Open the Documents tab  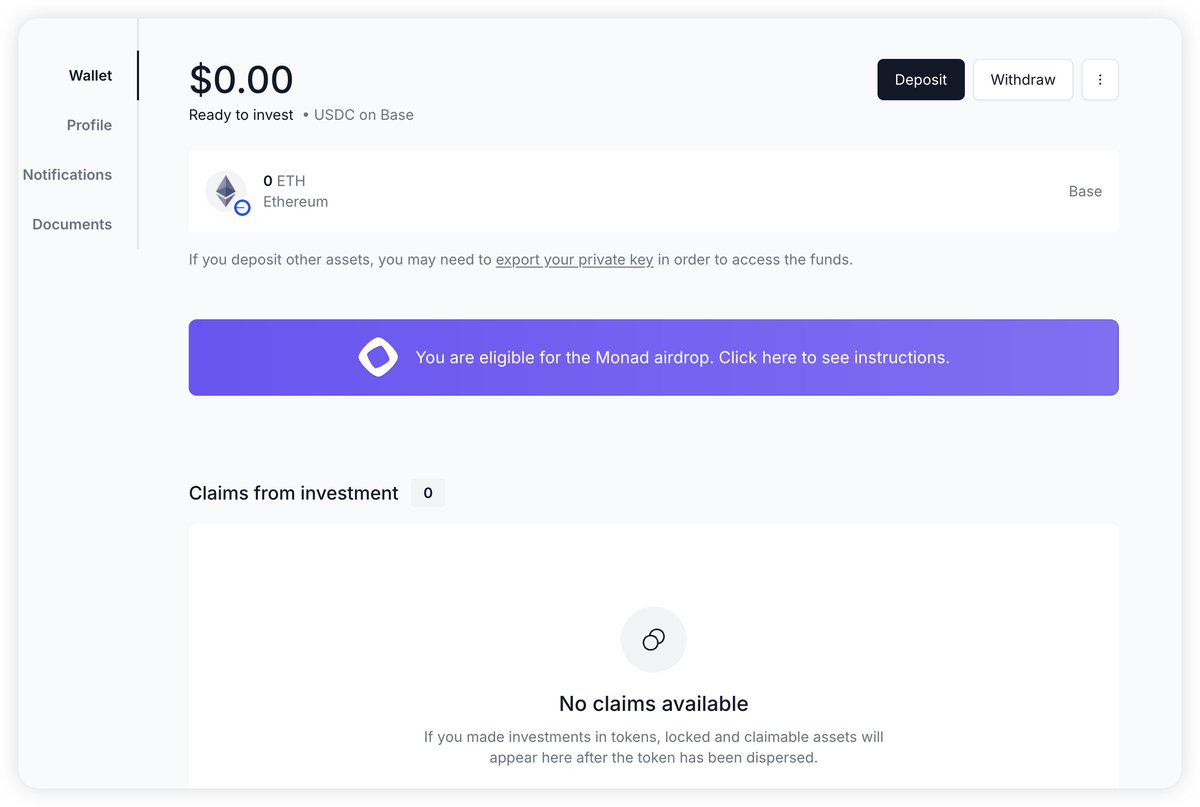tap(72, 224)
